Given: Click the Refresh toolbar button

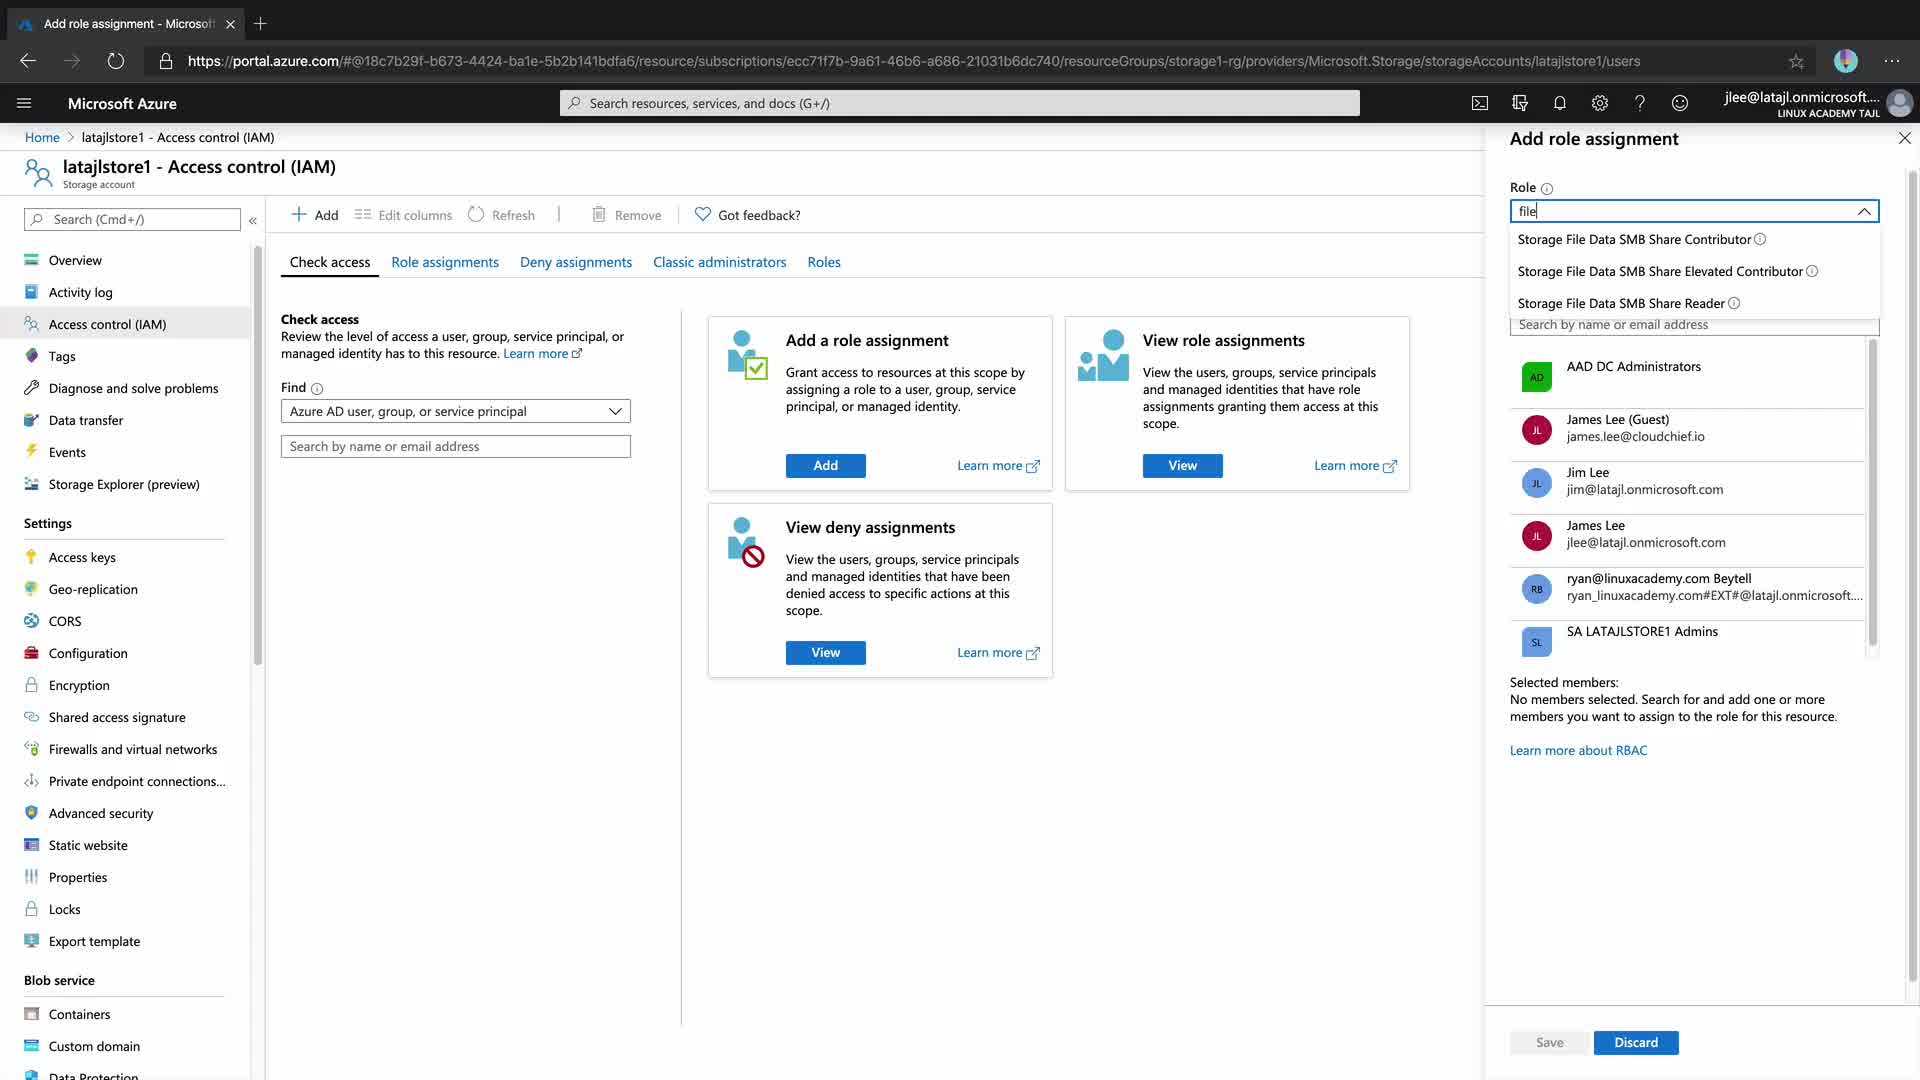Looking at the screenshot, I should (502, 215).
